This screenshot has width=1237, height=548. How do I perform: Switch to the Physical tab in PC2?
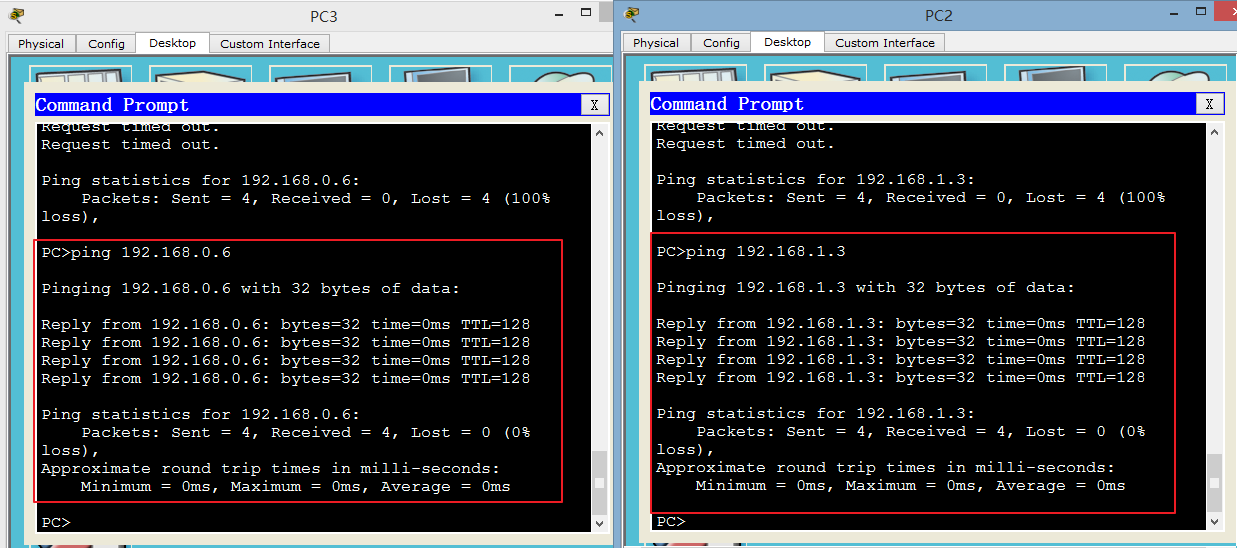click(656, 43)
